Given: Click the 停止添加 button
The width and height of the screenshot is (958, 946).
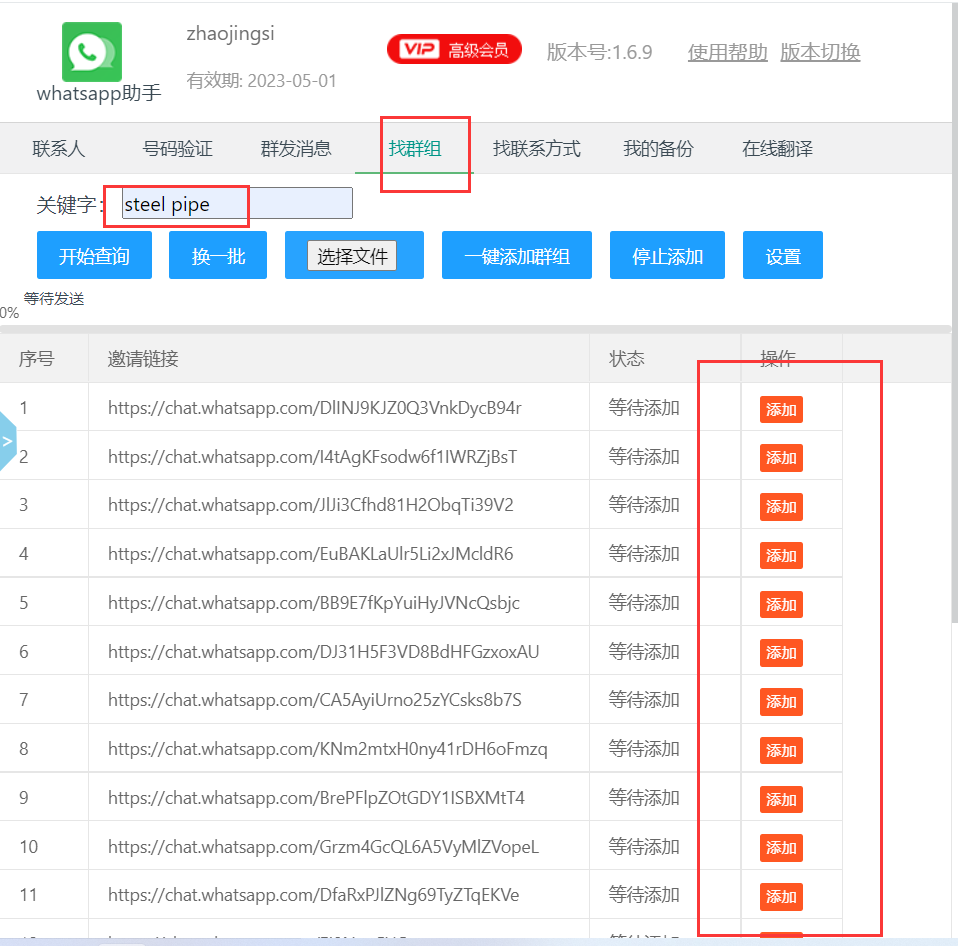Looking at the screenshot, I should (x=668, y=256).
